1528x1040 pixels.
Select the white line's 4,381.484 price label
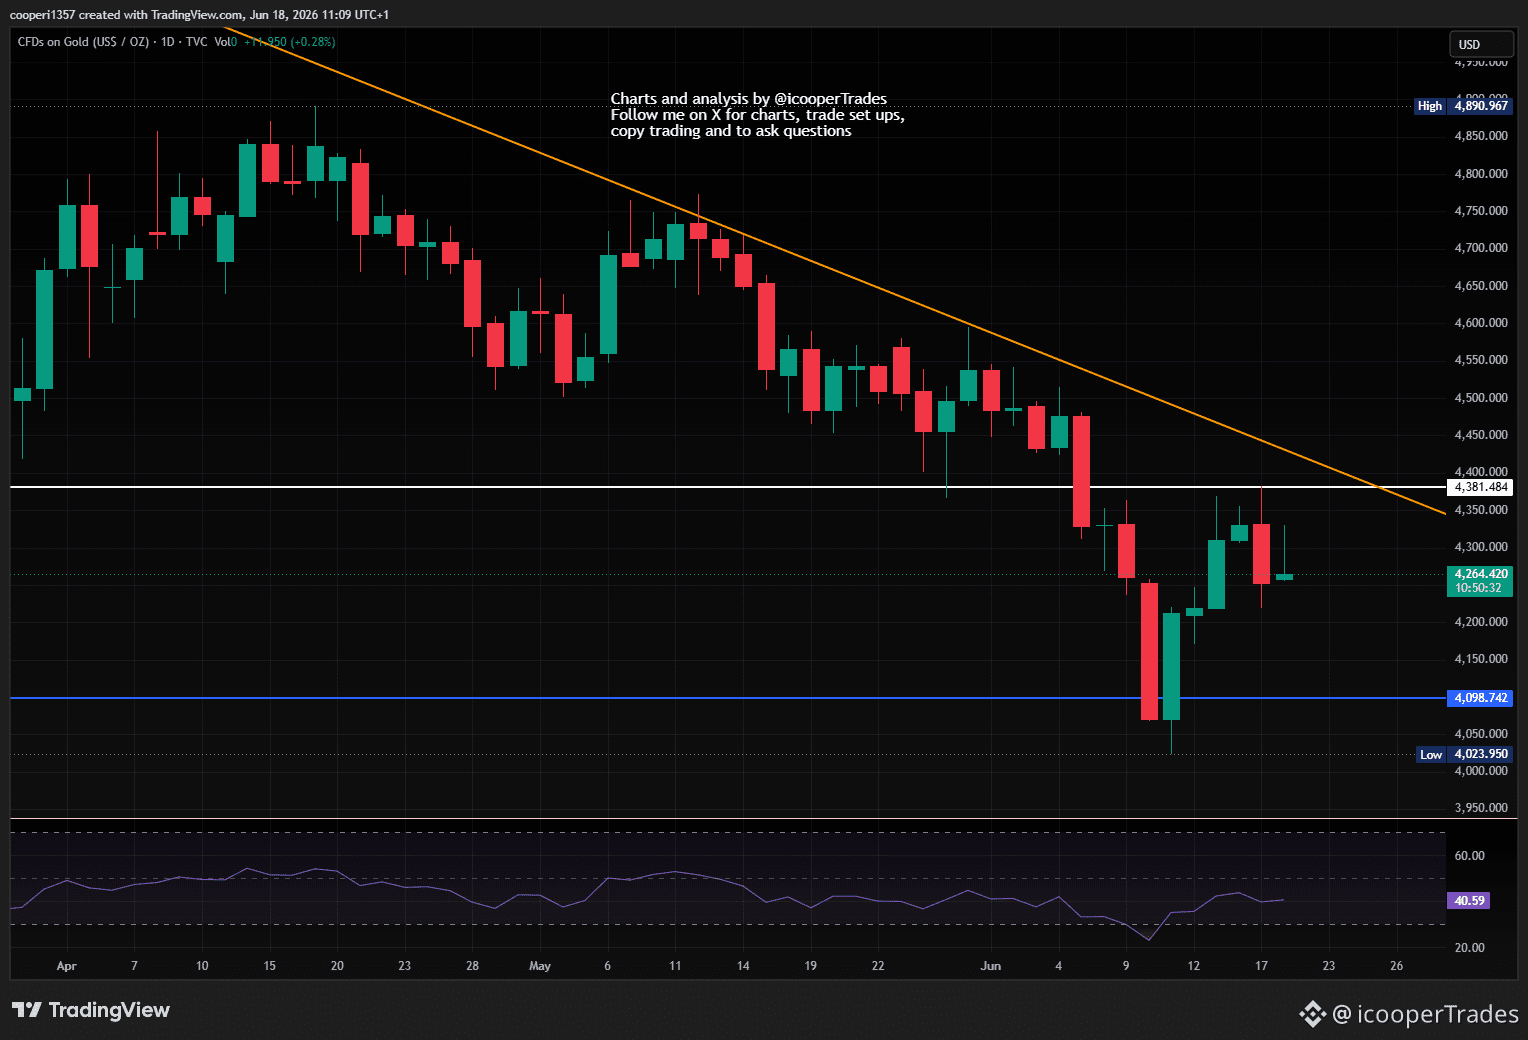pyautogui.click(x=1481, y=487)
